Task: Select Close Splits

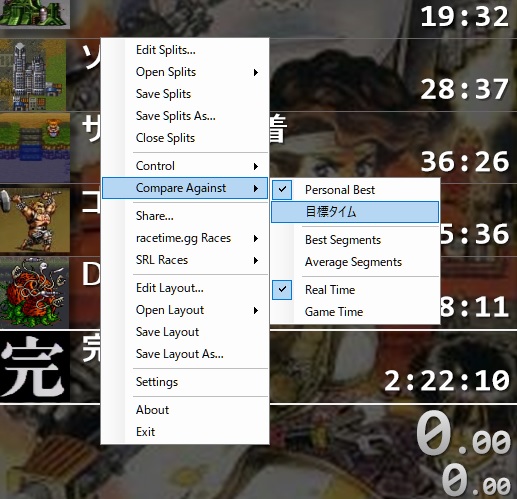Action: [185, 138]
